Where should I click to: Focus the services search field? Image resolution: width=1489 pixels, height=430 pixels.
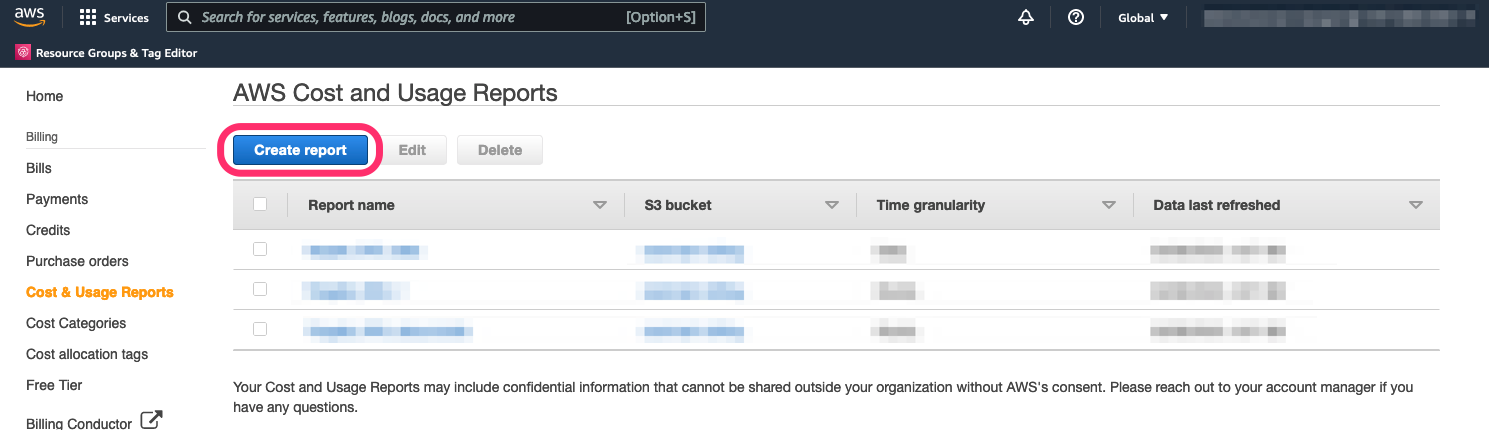436,17
